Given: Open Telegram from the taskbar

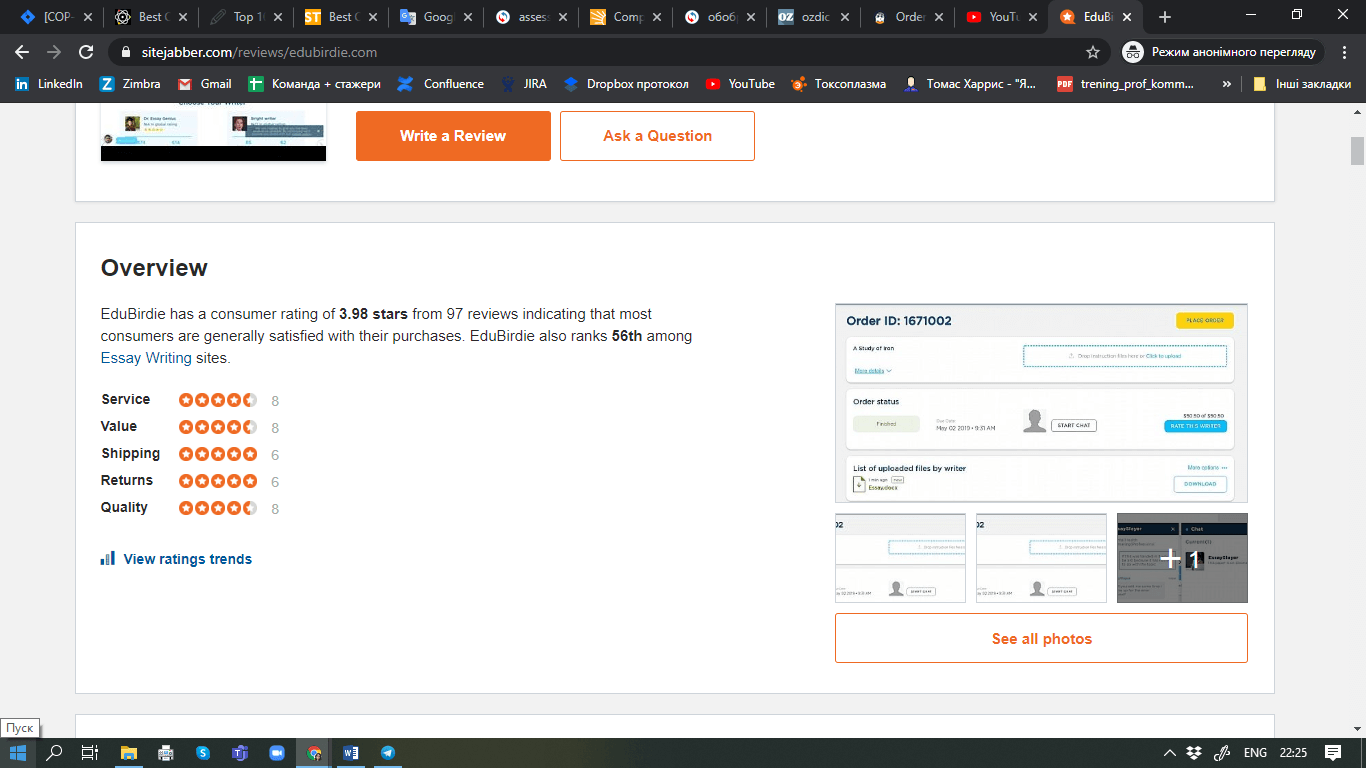Looking at the screenshot, I should tap(388, 753).
